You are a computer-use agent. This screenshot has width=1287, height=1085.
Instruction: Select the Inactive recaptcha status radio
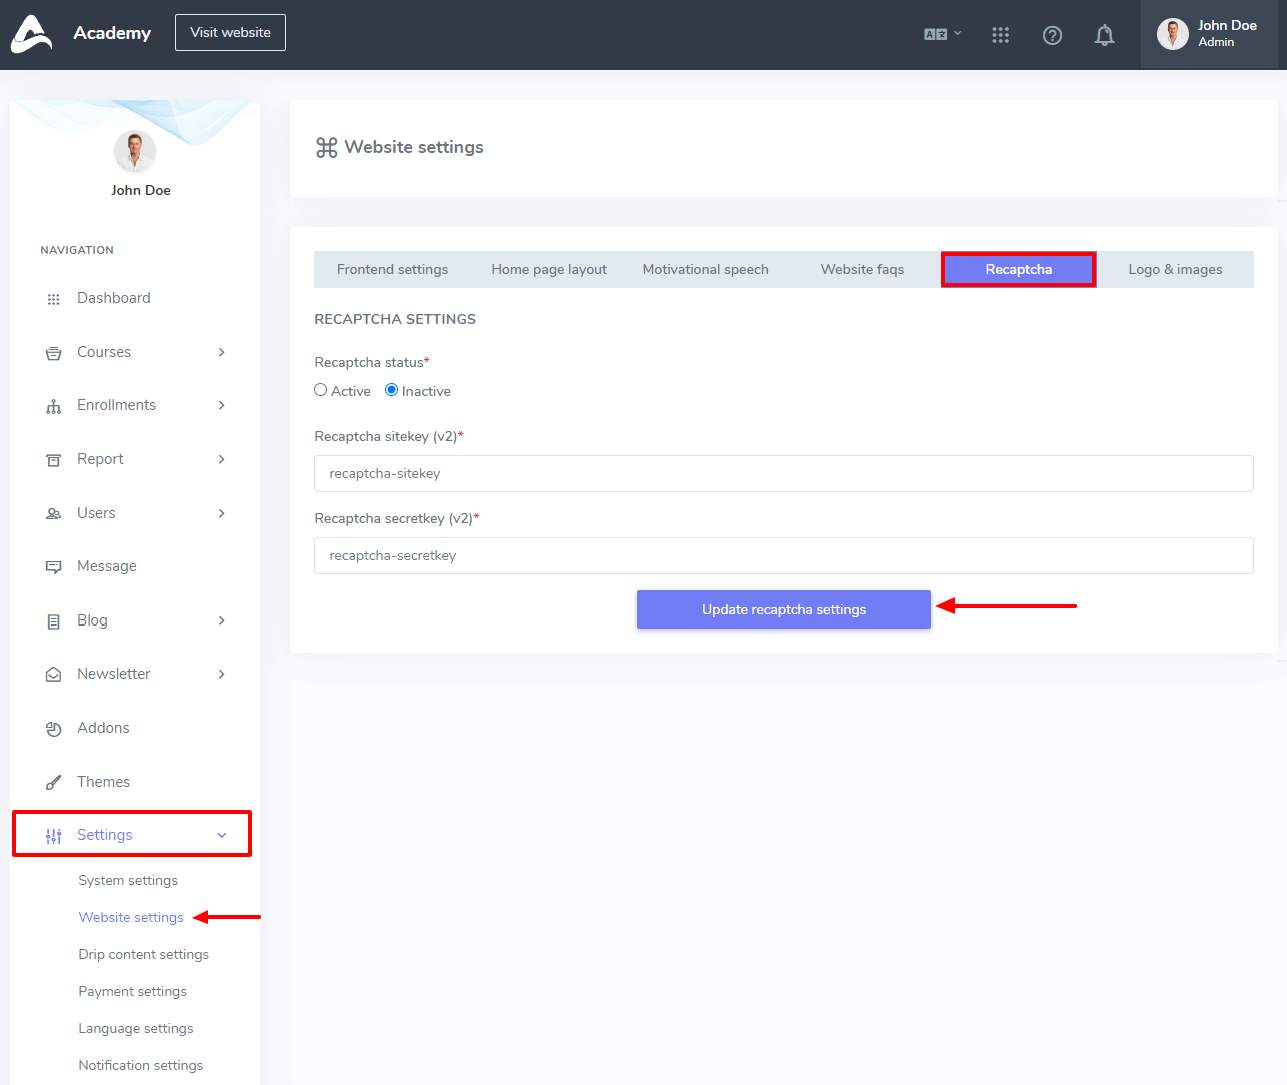(392, 390)
